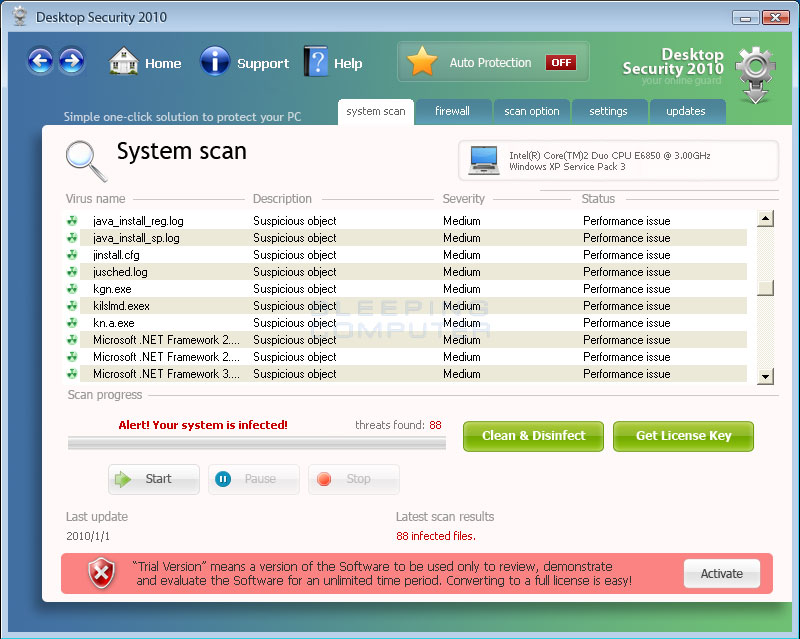Open Support via the blue info icon
Screen dimensions: 800x639
pyautogui.click(x=215, y=62)
